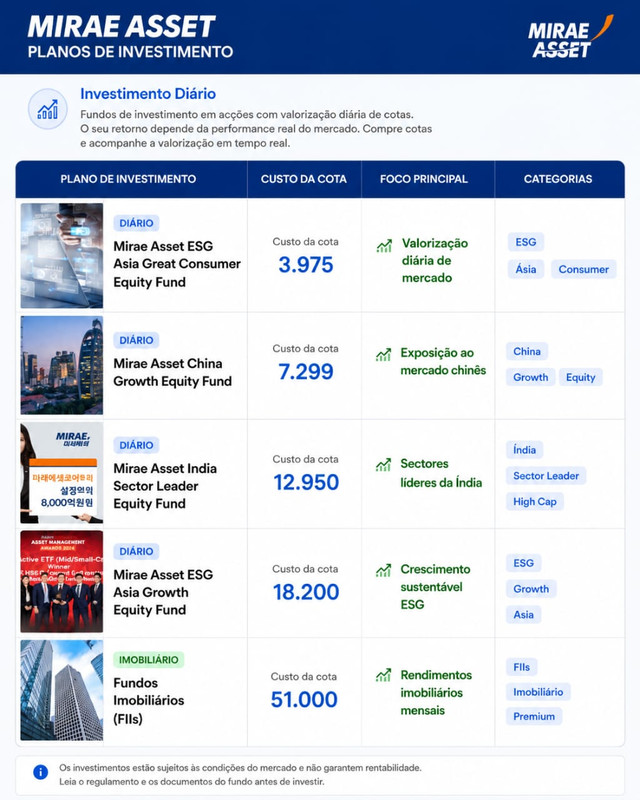Click trend icon beside Sectores líderes da Índia
640x800 pixels.
coord(383,465)
